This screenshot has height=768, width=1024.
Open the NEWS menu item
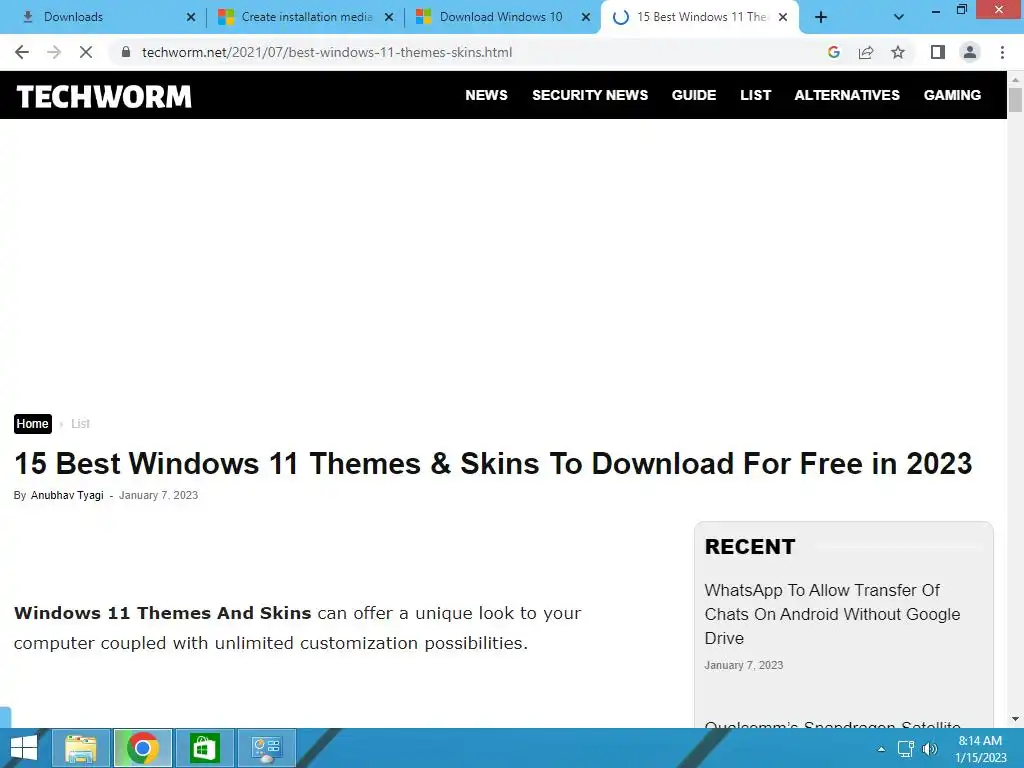tap(487, 95)
